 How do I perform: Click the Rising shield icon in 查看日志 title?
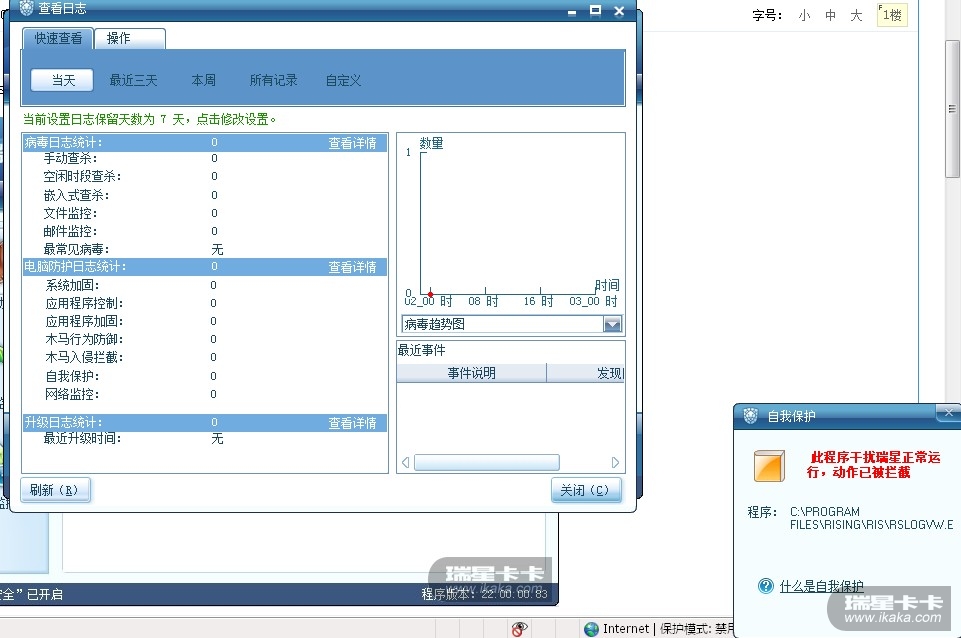tap(26, 9)
